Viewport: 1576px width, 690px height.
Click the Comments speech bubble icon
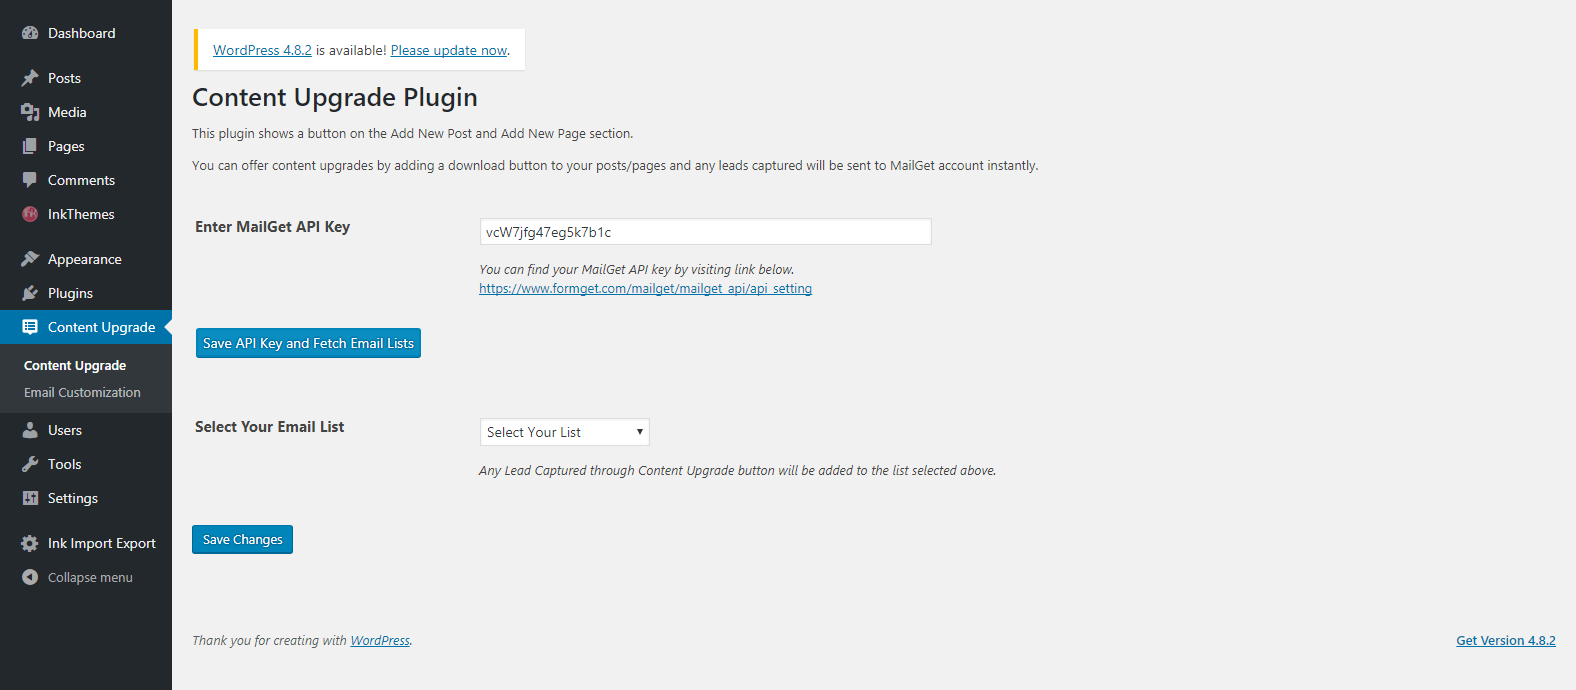[30, 180]
